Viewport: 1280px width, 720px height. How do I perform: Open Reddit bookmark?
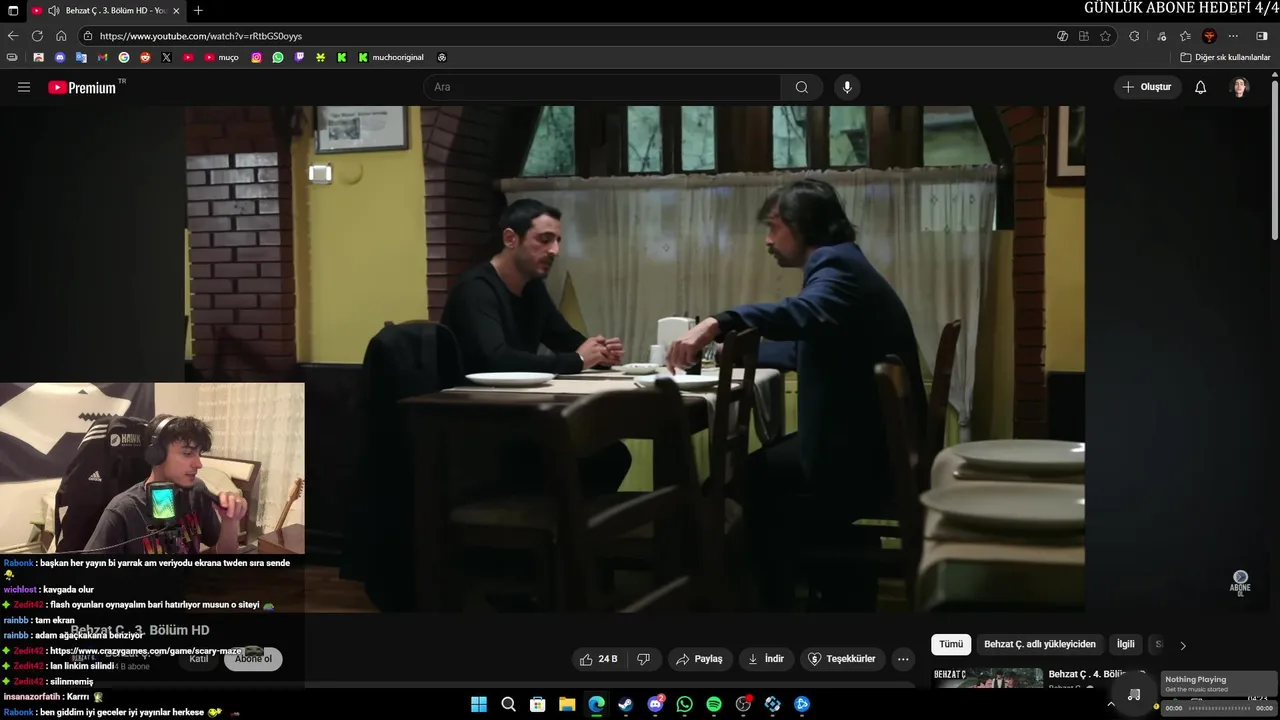145,57
